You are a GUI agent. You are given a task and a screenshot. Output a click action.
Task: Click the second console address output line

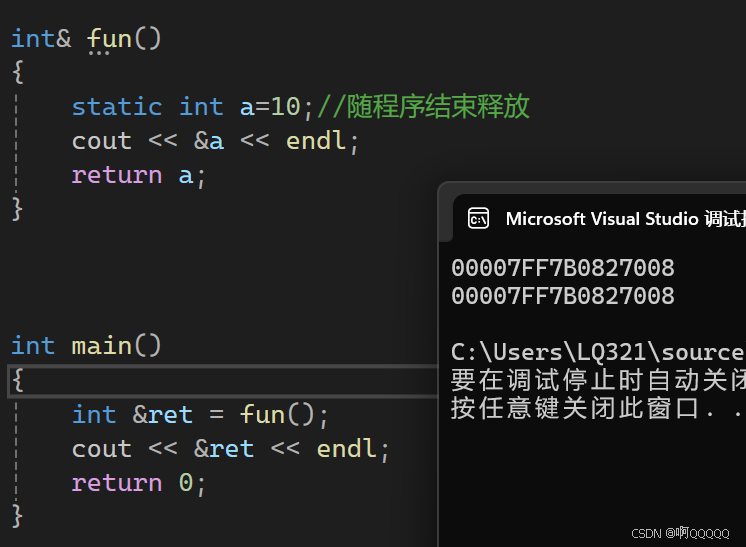562,296
